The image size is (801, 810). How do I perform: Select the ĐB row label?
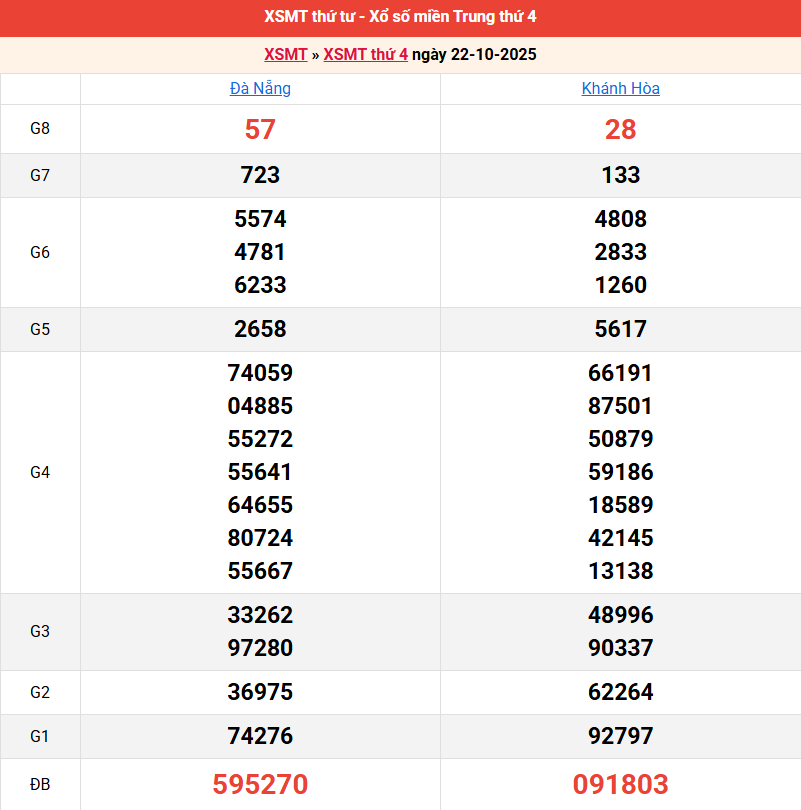(40, 784)
